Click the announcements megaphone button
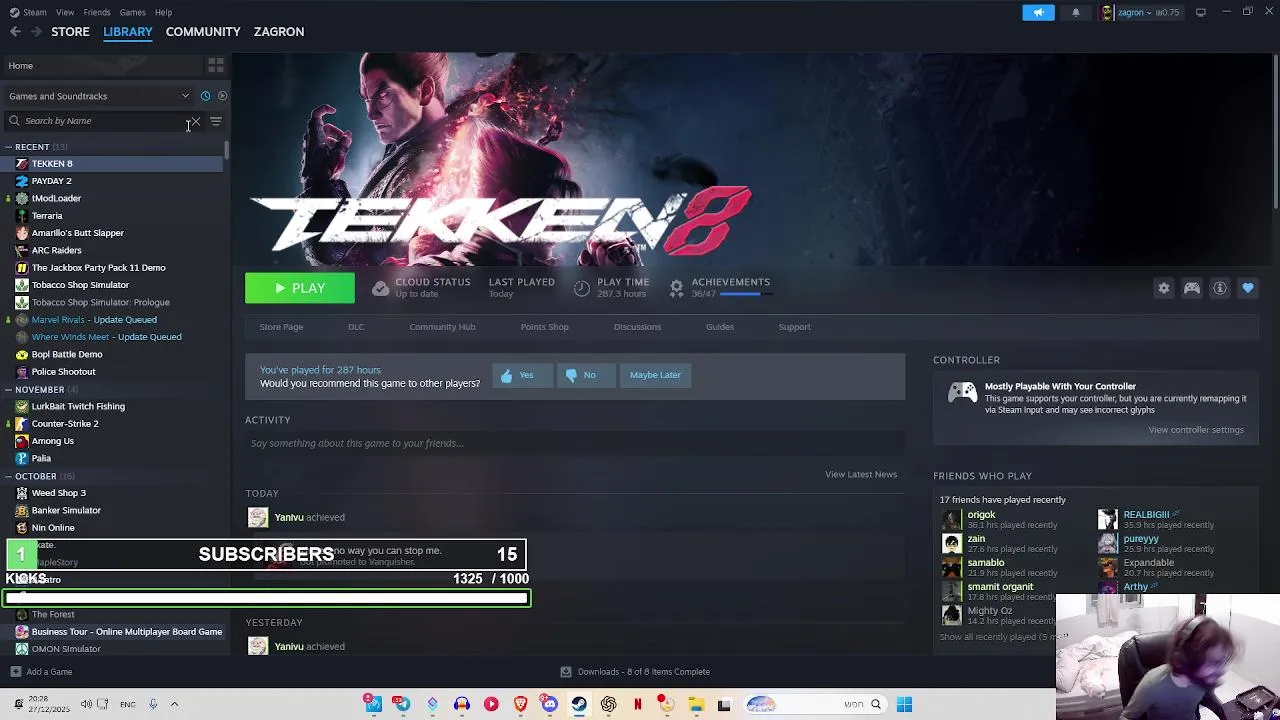The image size is (1280, 720). click(1038, 12)
